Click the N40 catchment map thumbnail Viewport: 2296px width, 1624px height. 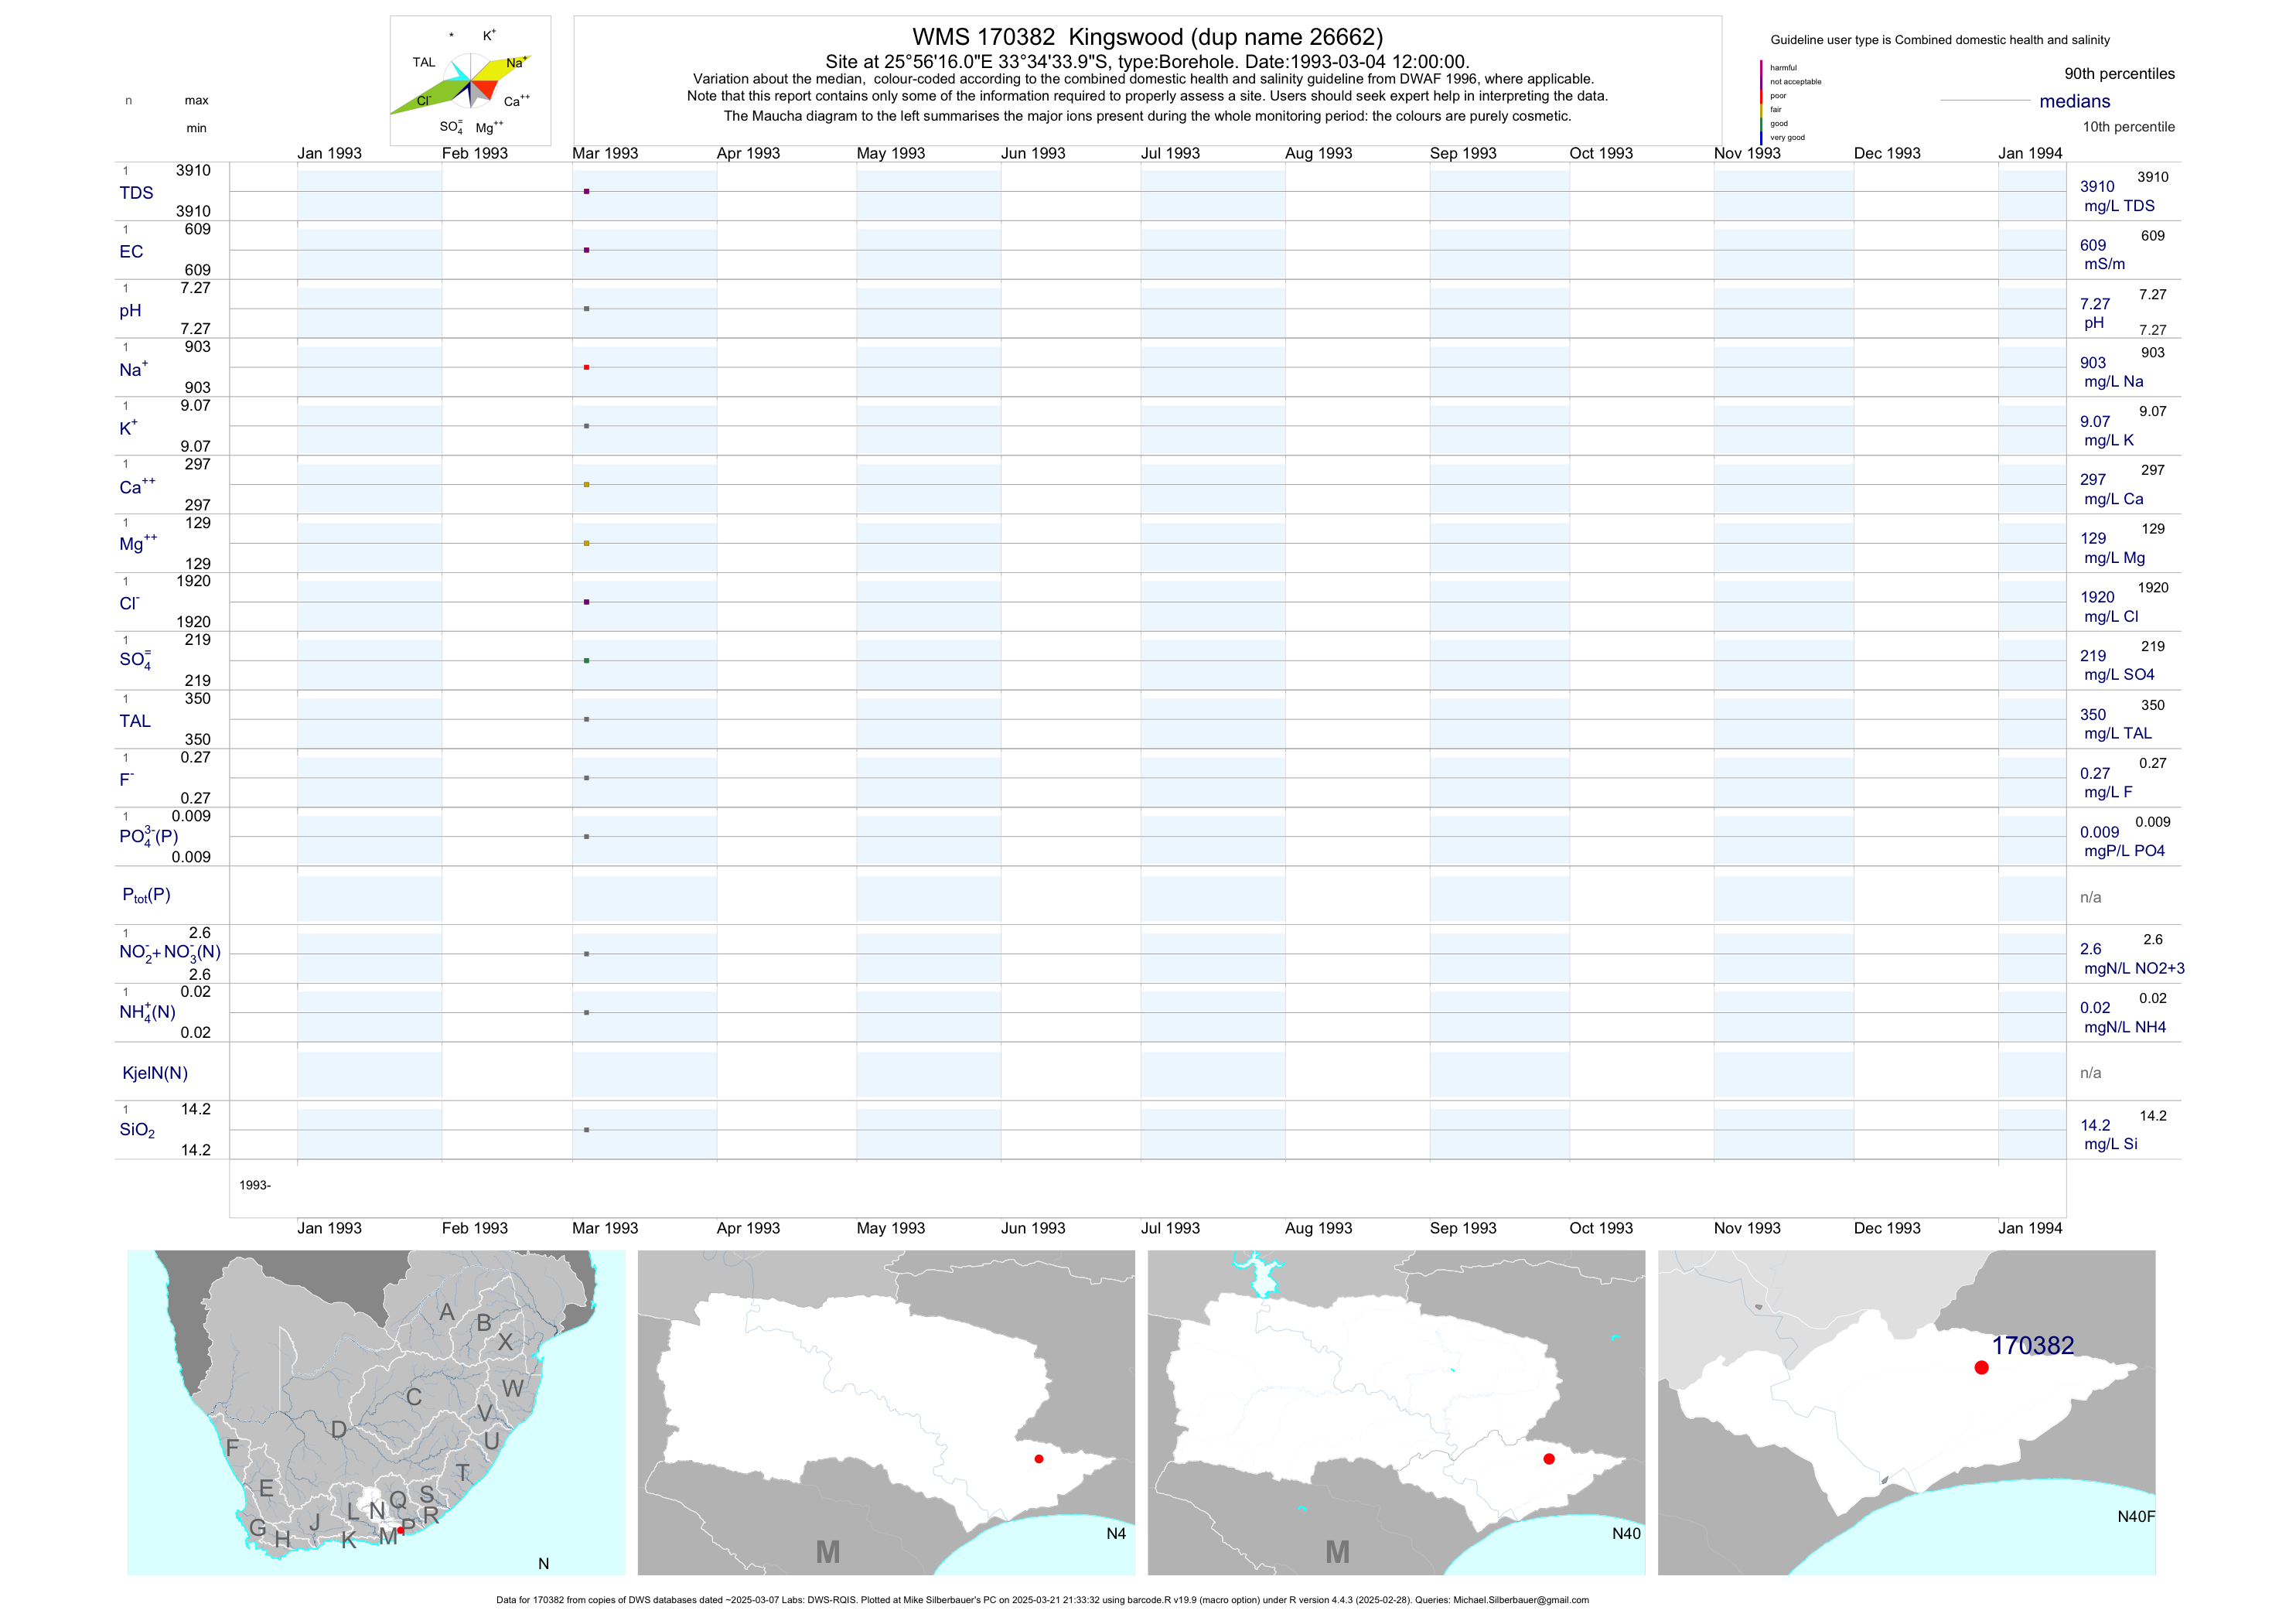click(x=1396, y=1412)
